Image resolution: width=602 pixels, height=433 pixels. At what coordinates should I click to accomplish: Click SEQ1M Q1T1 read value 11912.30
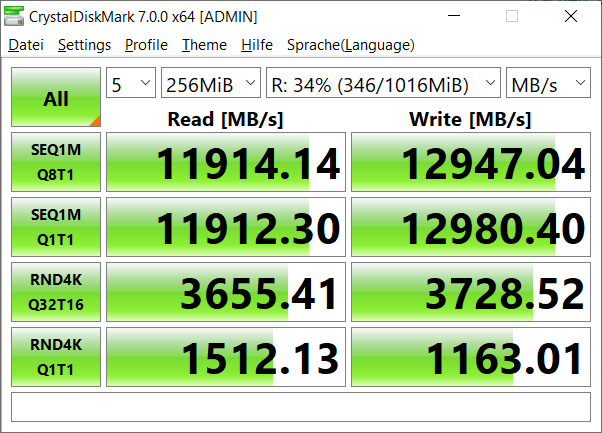click(x=226, y=227)
